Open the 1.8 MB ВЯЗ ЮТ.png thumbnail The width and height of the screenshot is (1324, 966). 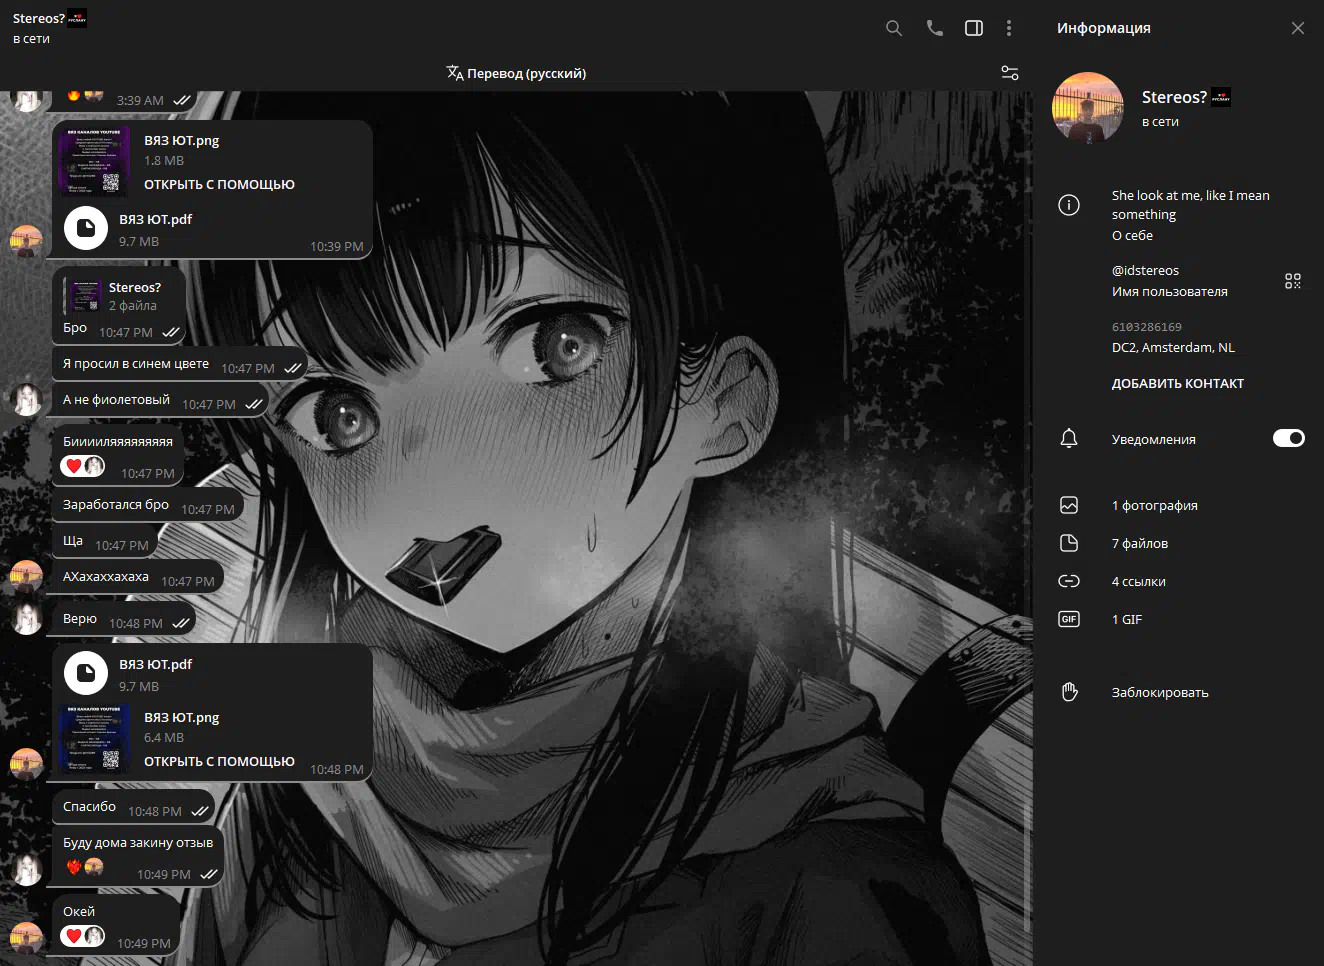pos(95,161)
